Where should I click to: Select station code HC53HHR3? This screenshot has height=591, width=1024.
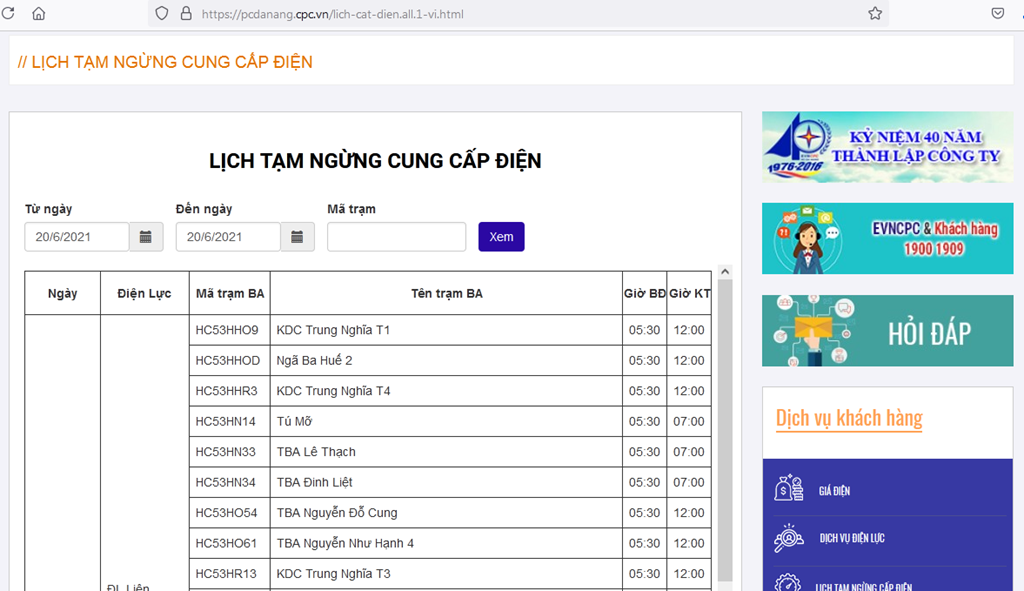click(226, 391)
